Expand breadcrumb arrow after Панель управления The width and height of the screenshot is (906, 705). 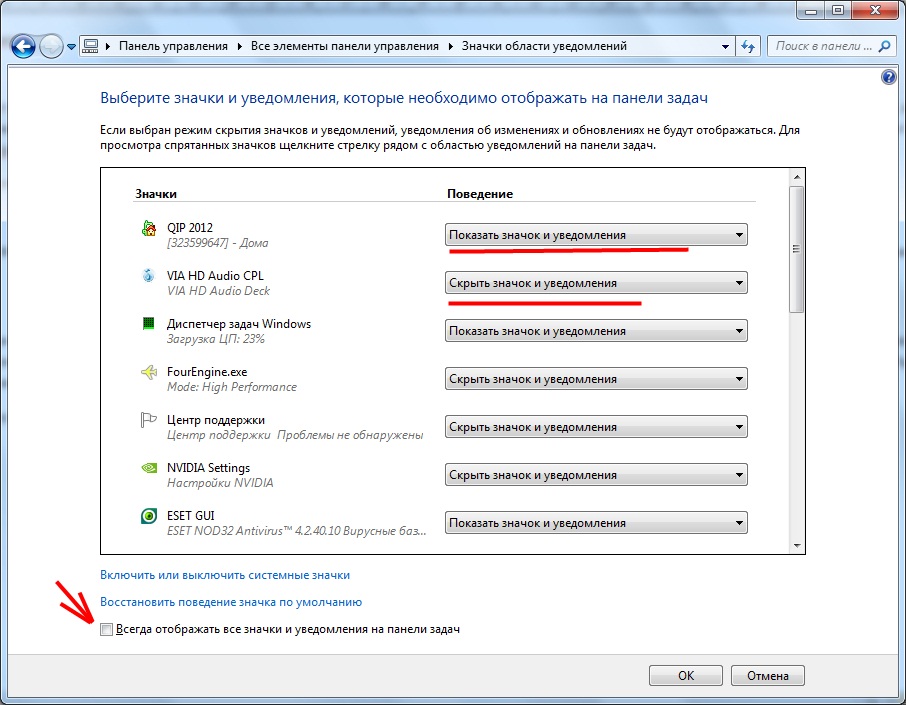pos(239,46)
